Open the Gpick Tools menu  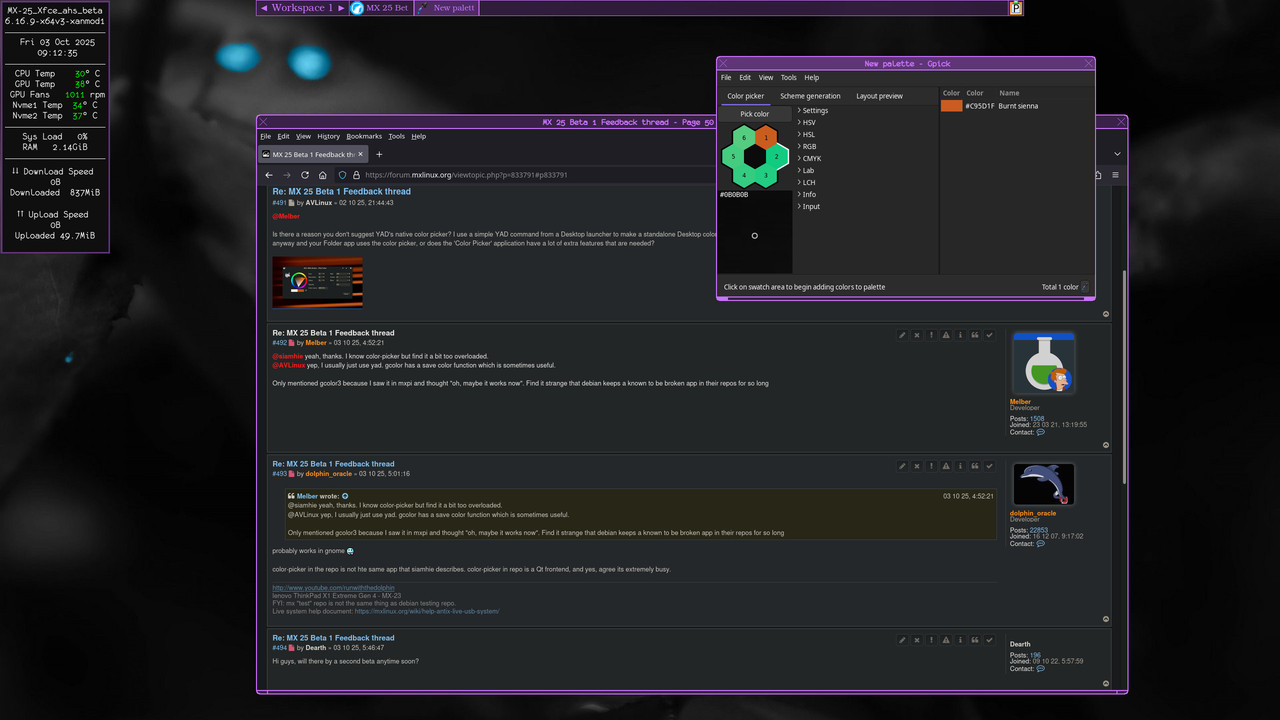[788, 77]
